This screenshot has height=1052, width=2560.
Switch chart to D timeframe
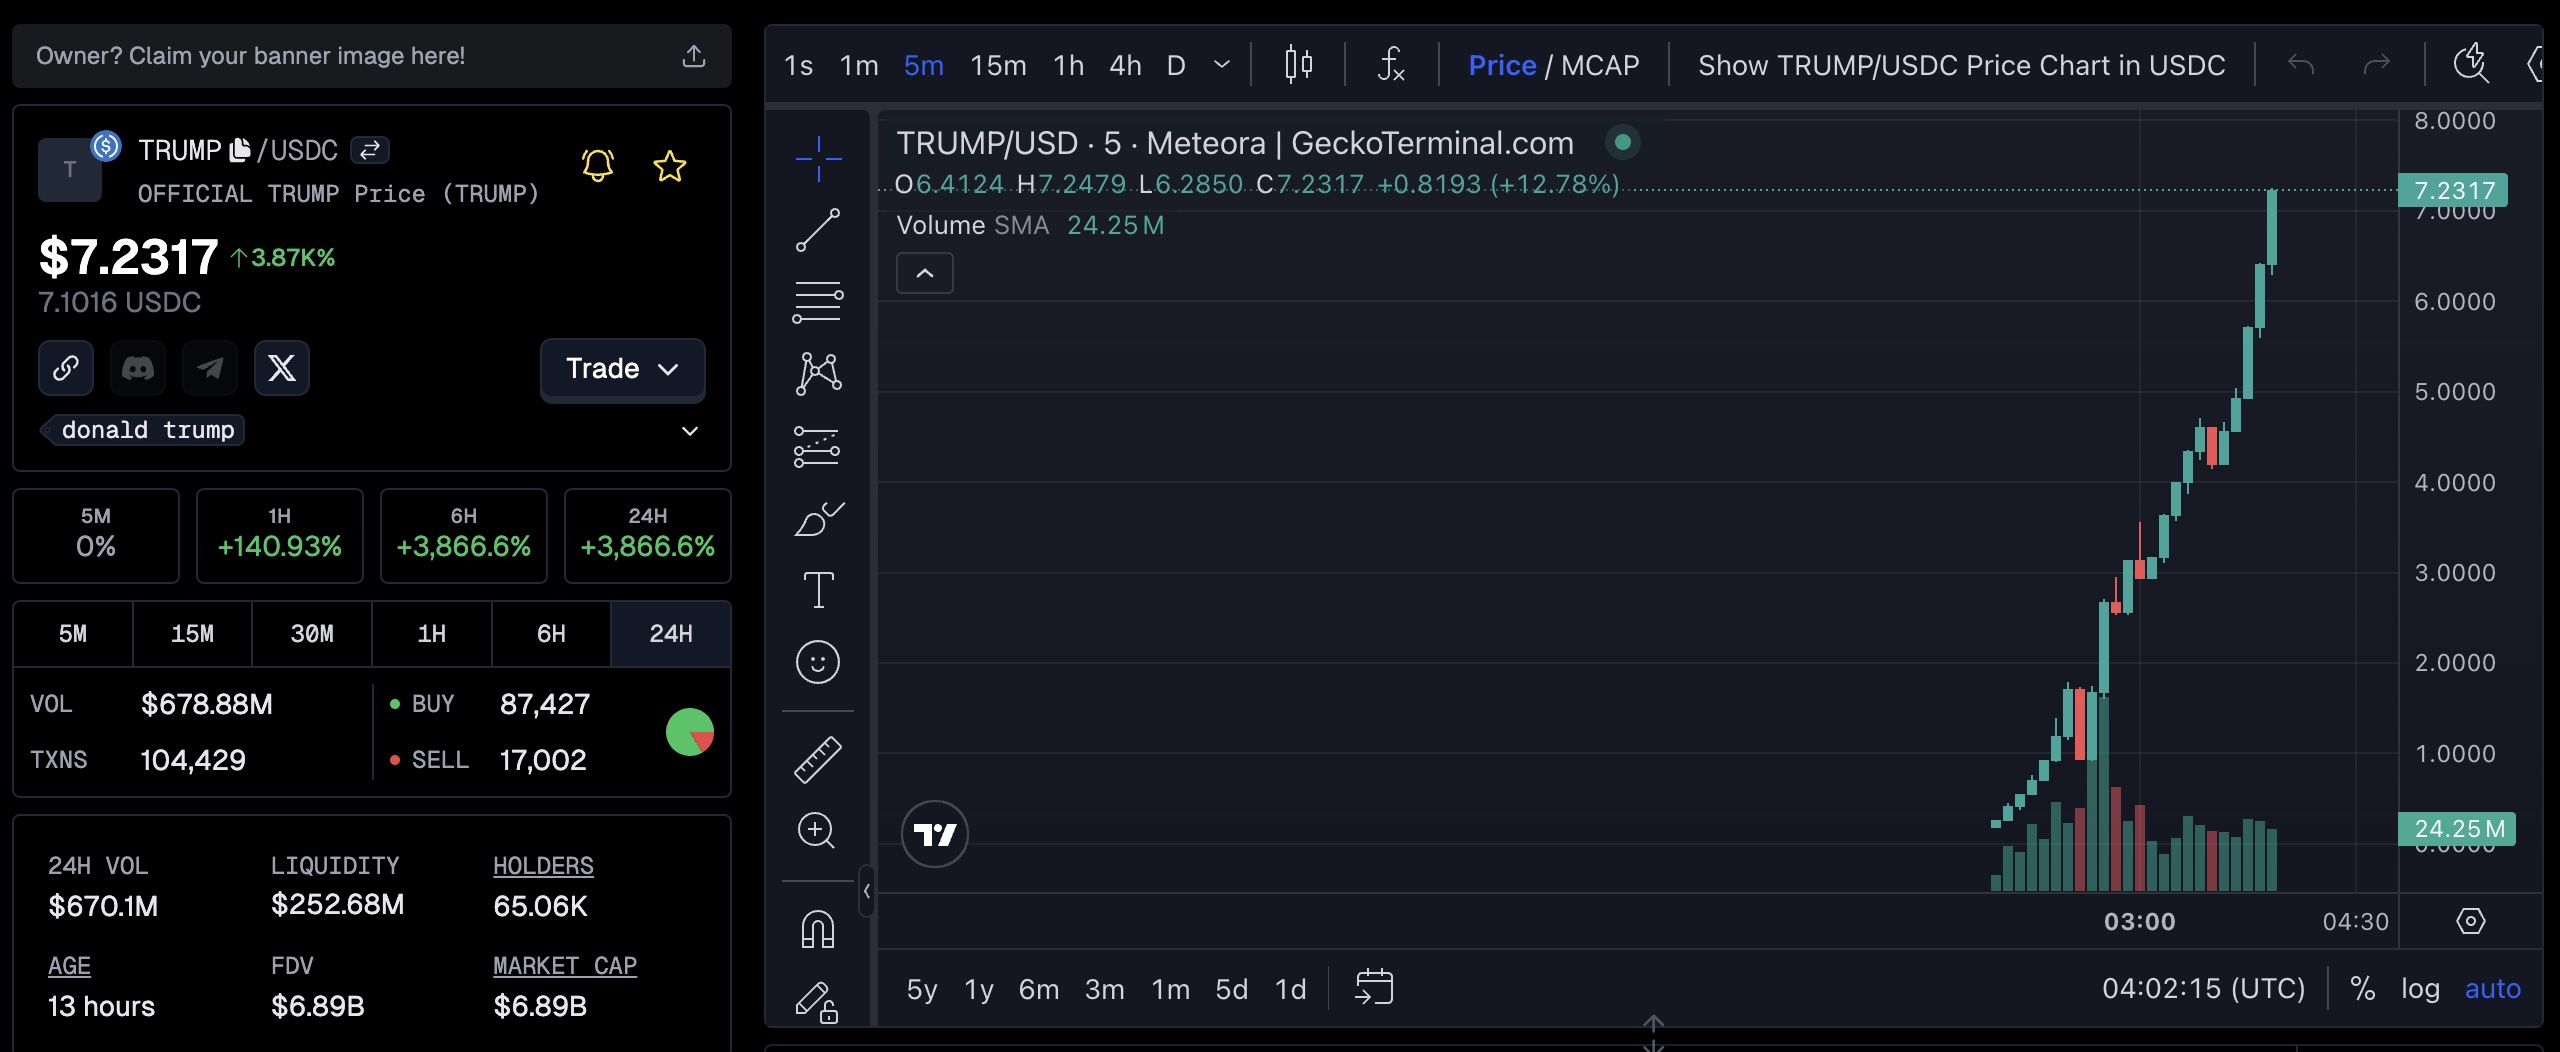tap(1176, 65)
